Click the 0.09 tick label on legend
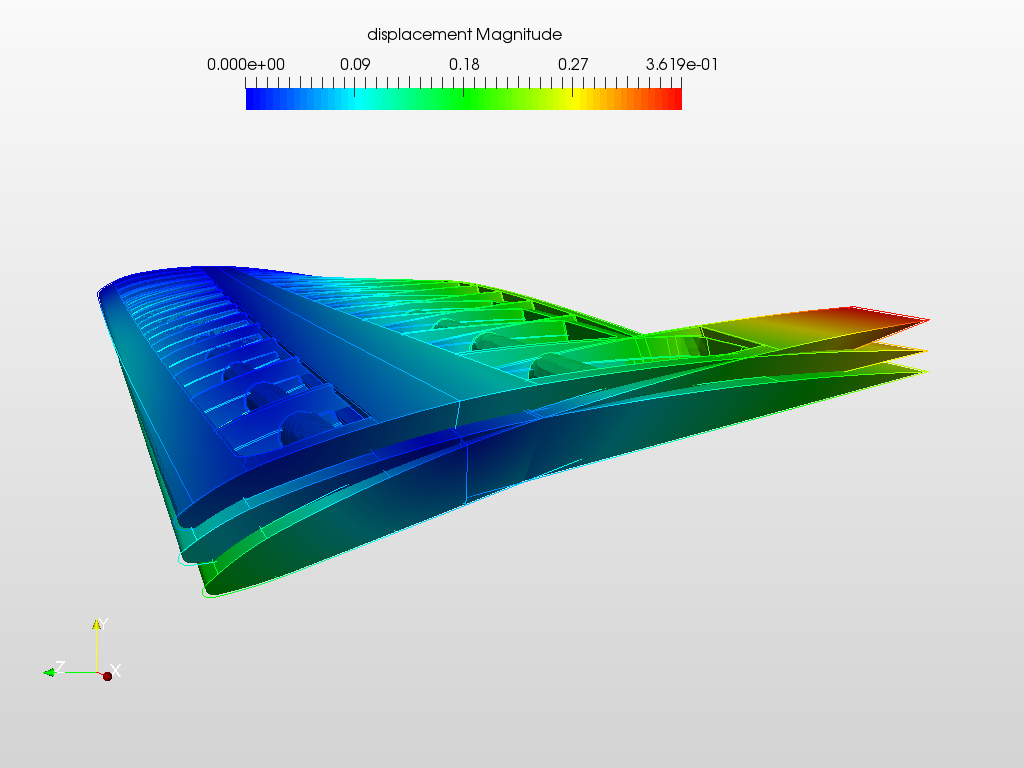This screenshot has width=1024, height=768. (355, 65)
